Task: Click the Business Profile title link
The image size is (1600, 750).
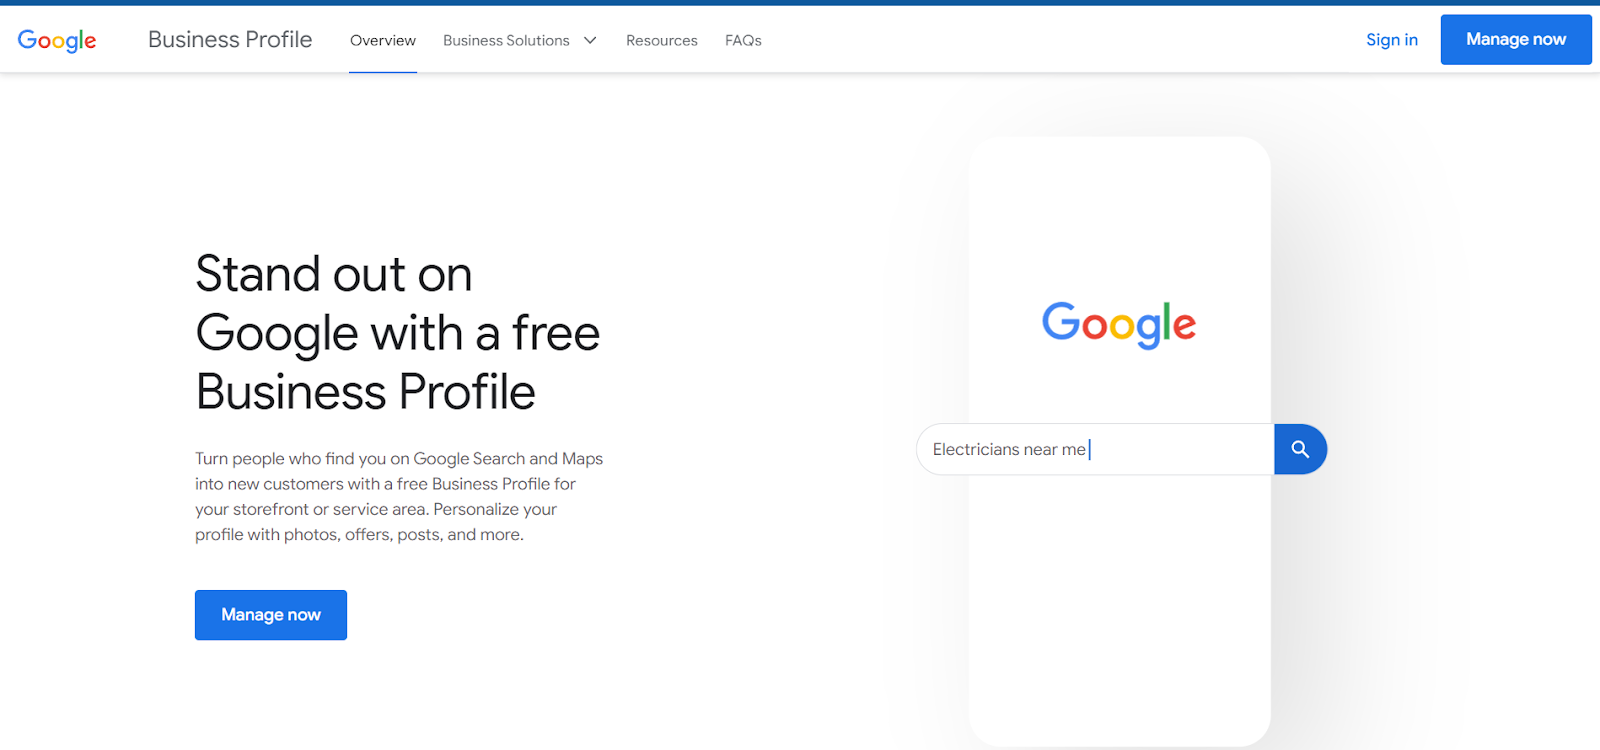Action: (230, 39)
